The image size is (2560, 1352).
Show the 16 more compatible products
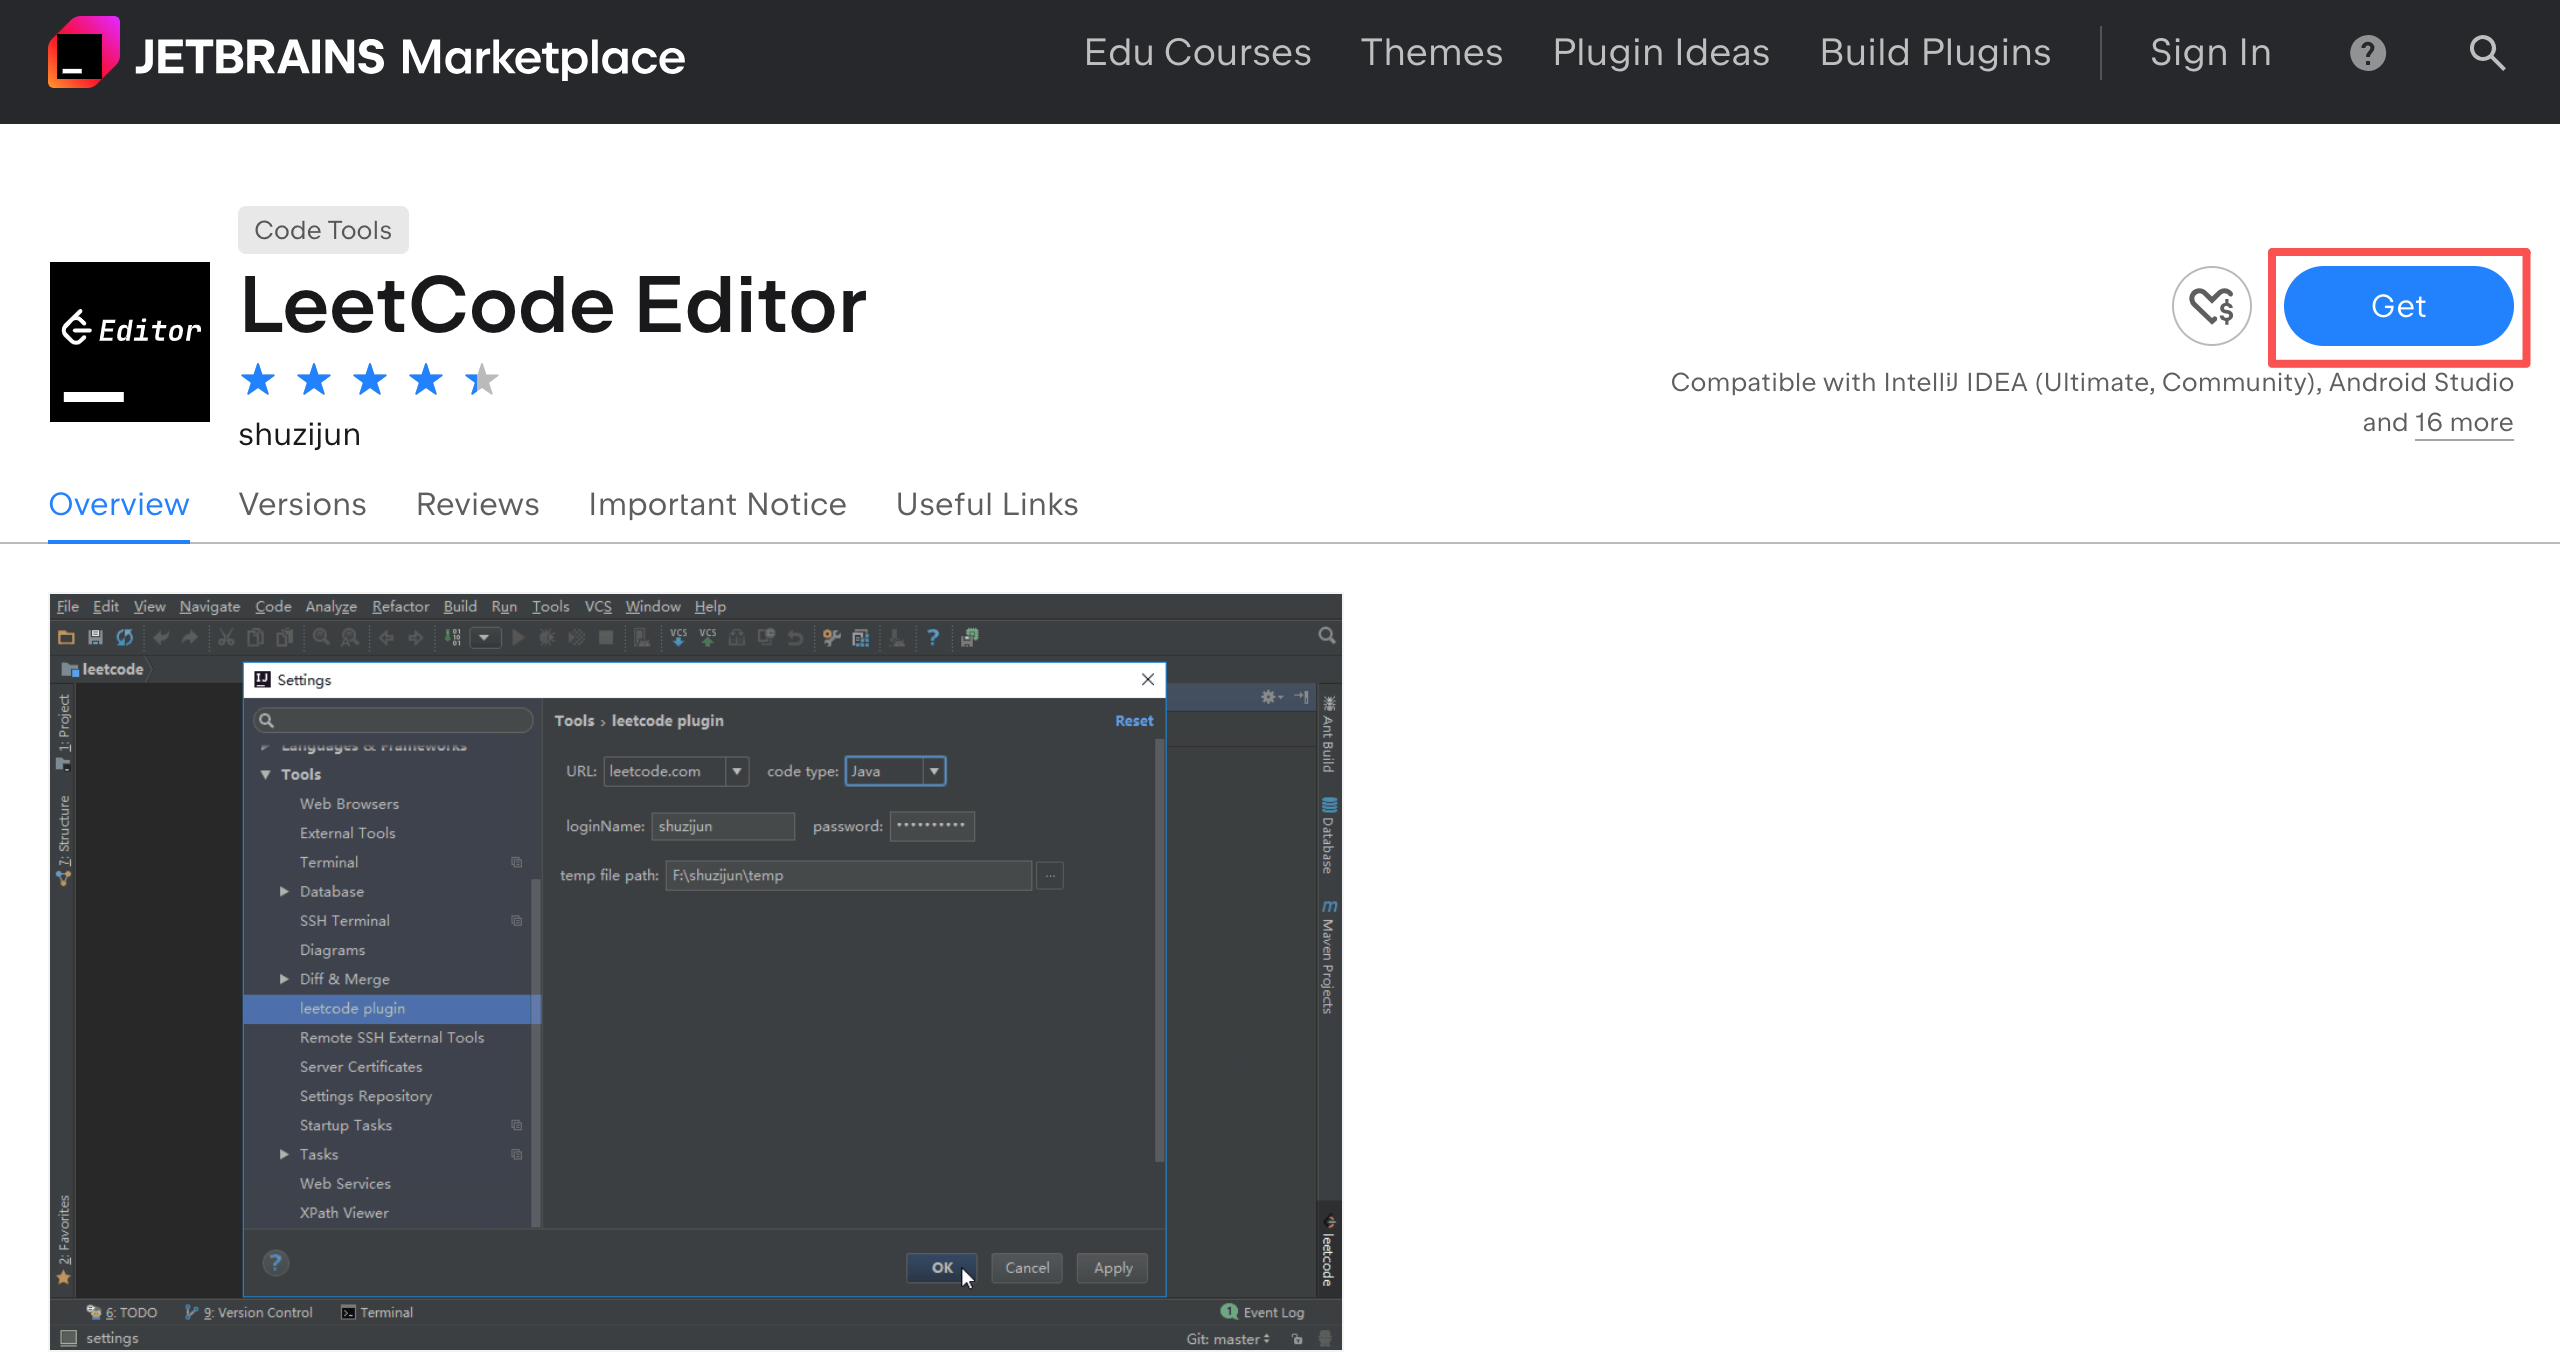2464,422
